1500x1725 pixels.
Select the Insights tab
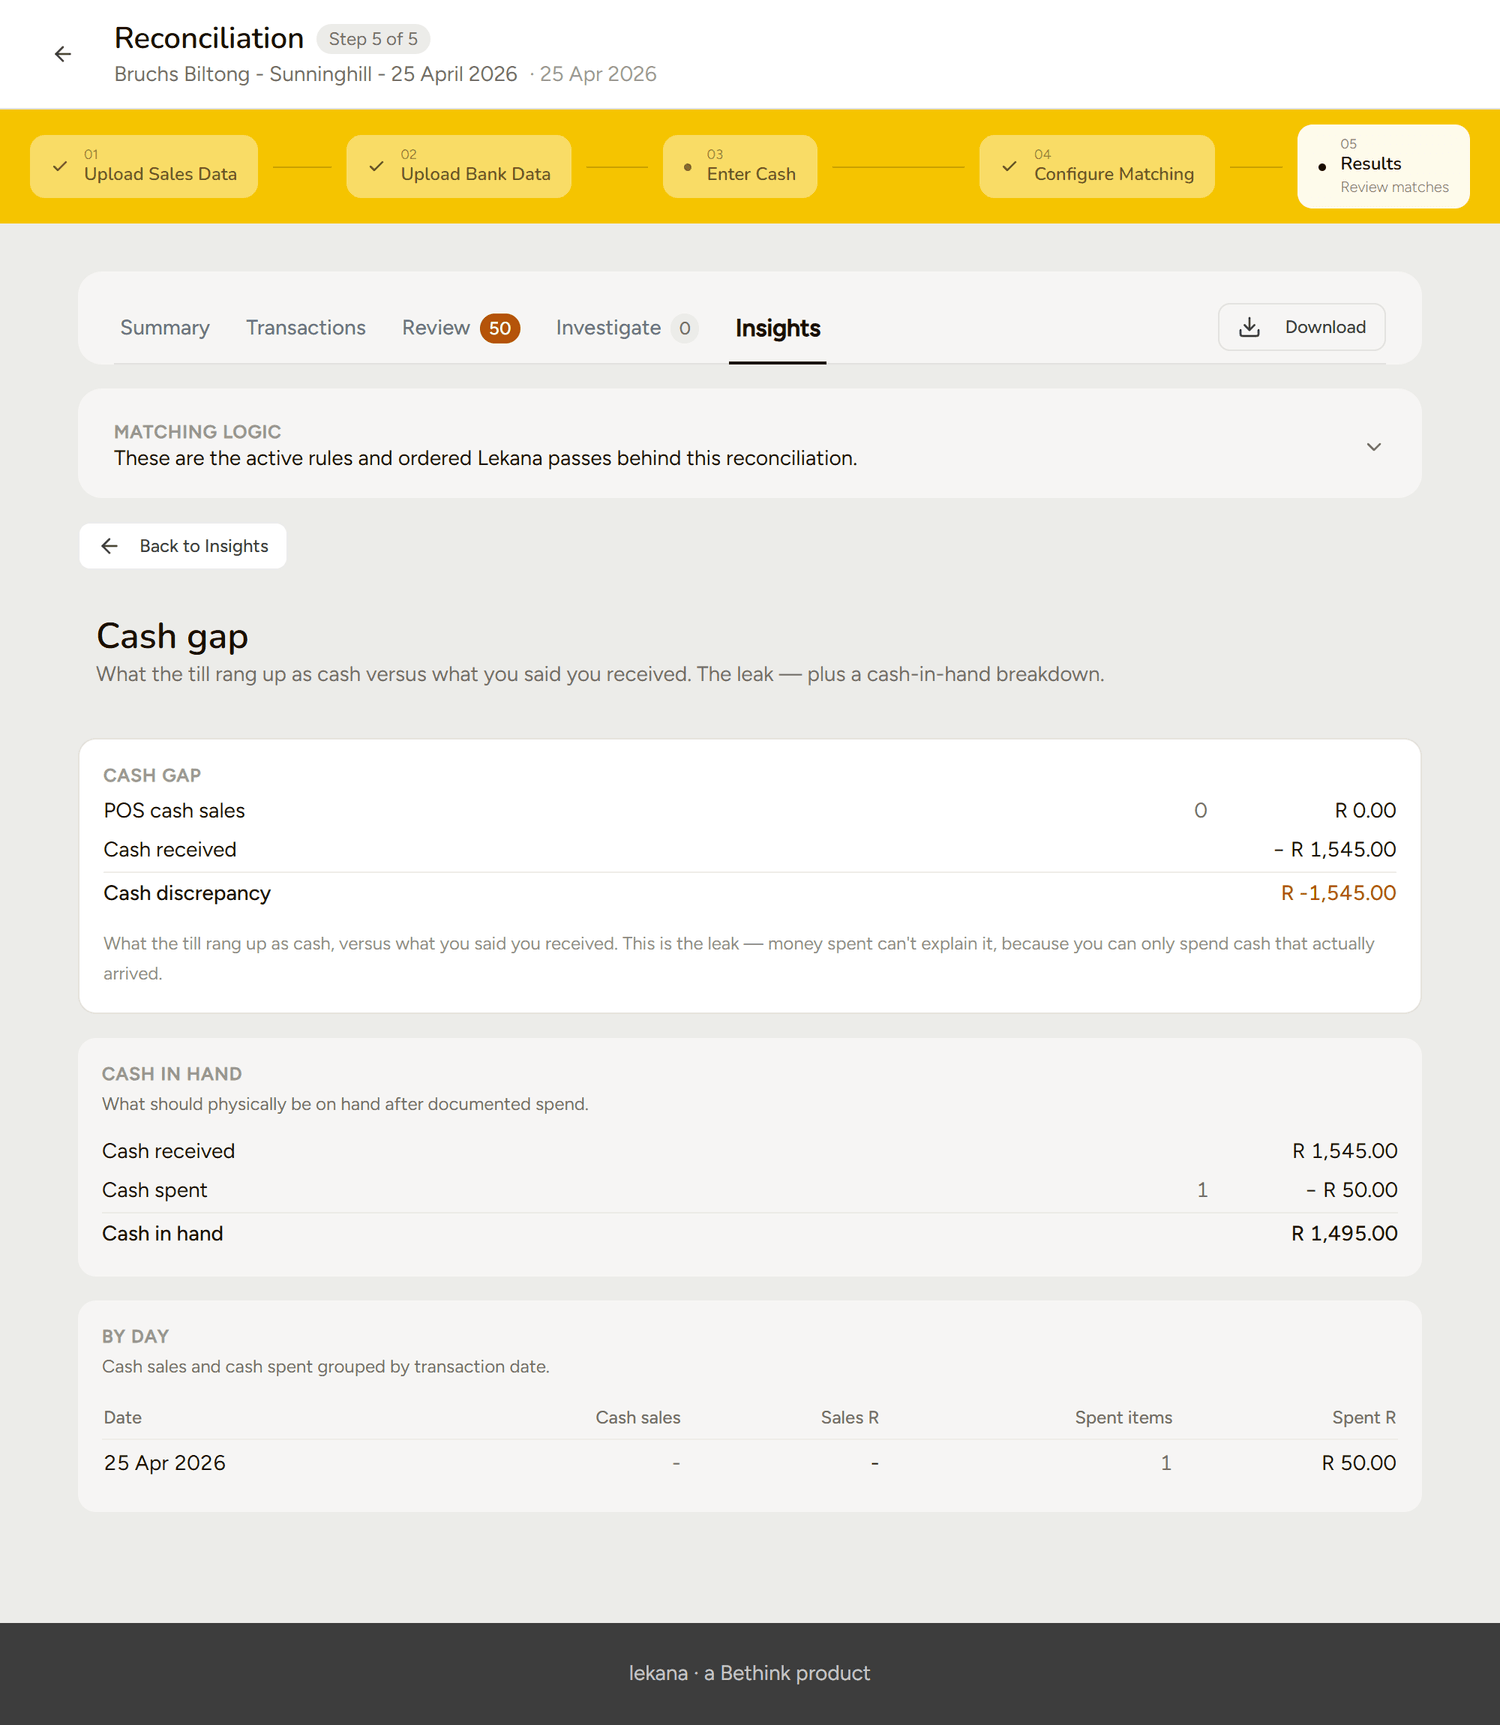(778, 328)
